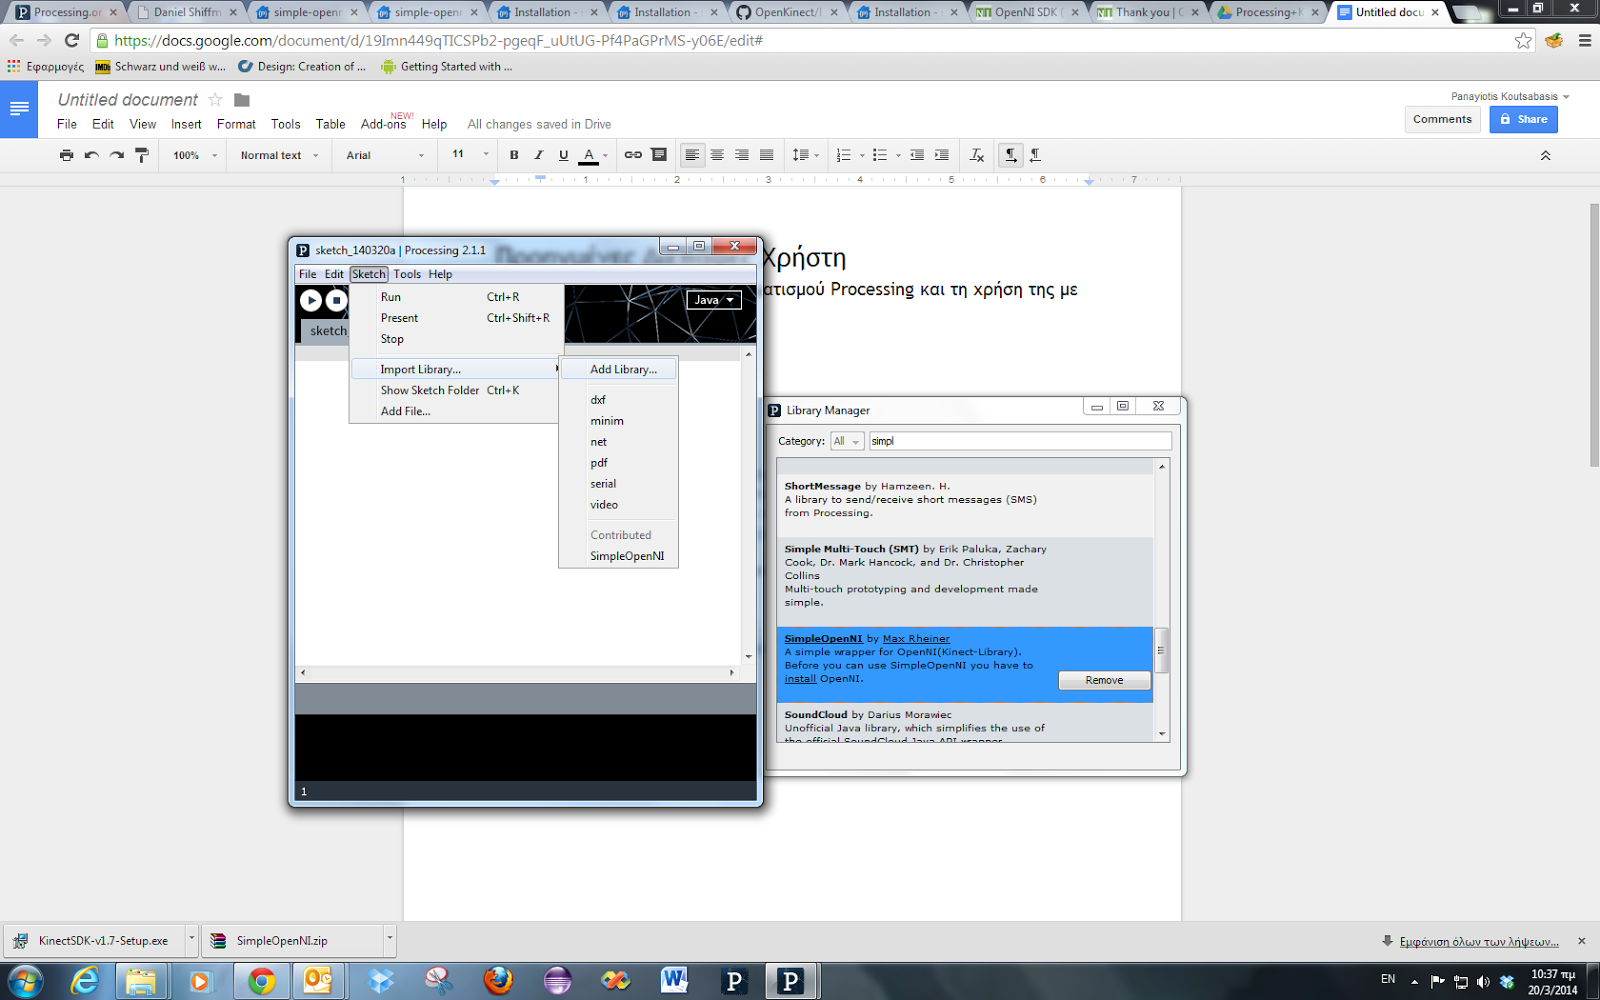Reload the page in Chrome
The width and height of the screenshot is (1600, 1000).
71,40
